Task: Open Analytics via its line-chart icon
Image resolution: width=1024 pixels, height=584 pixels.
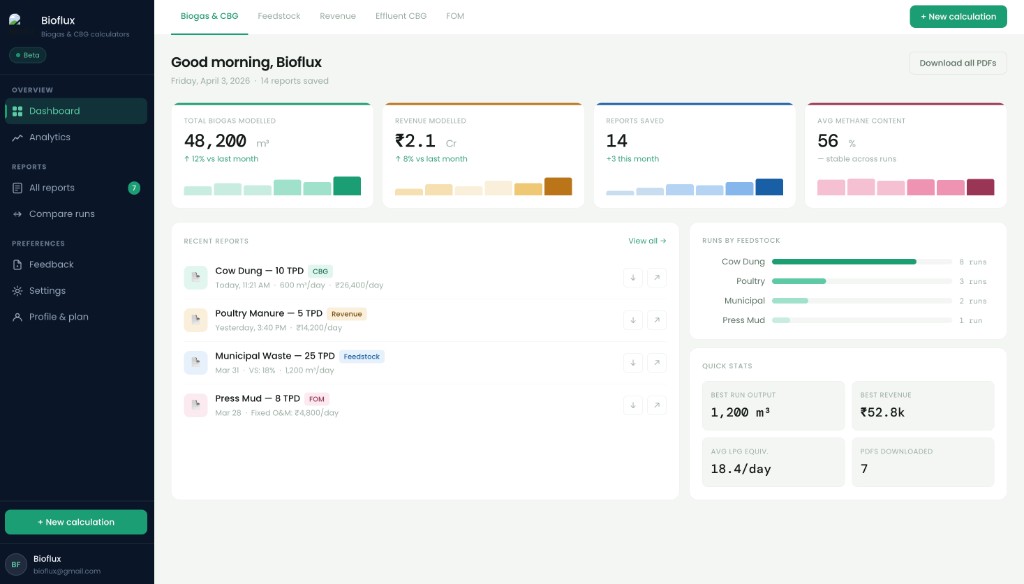Action: (19, 137)
